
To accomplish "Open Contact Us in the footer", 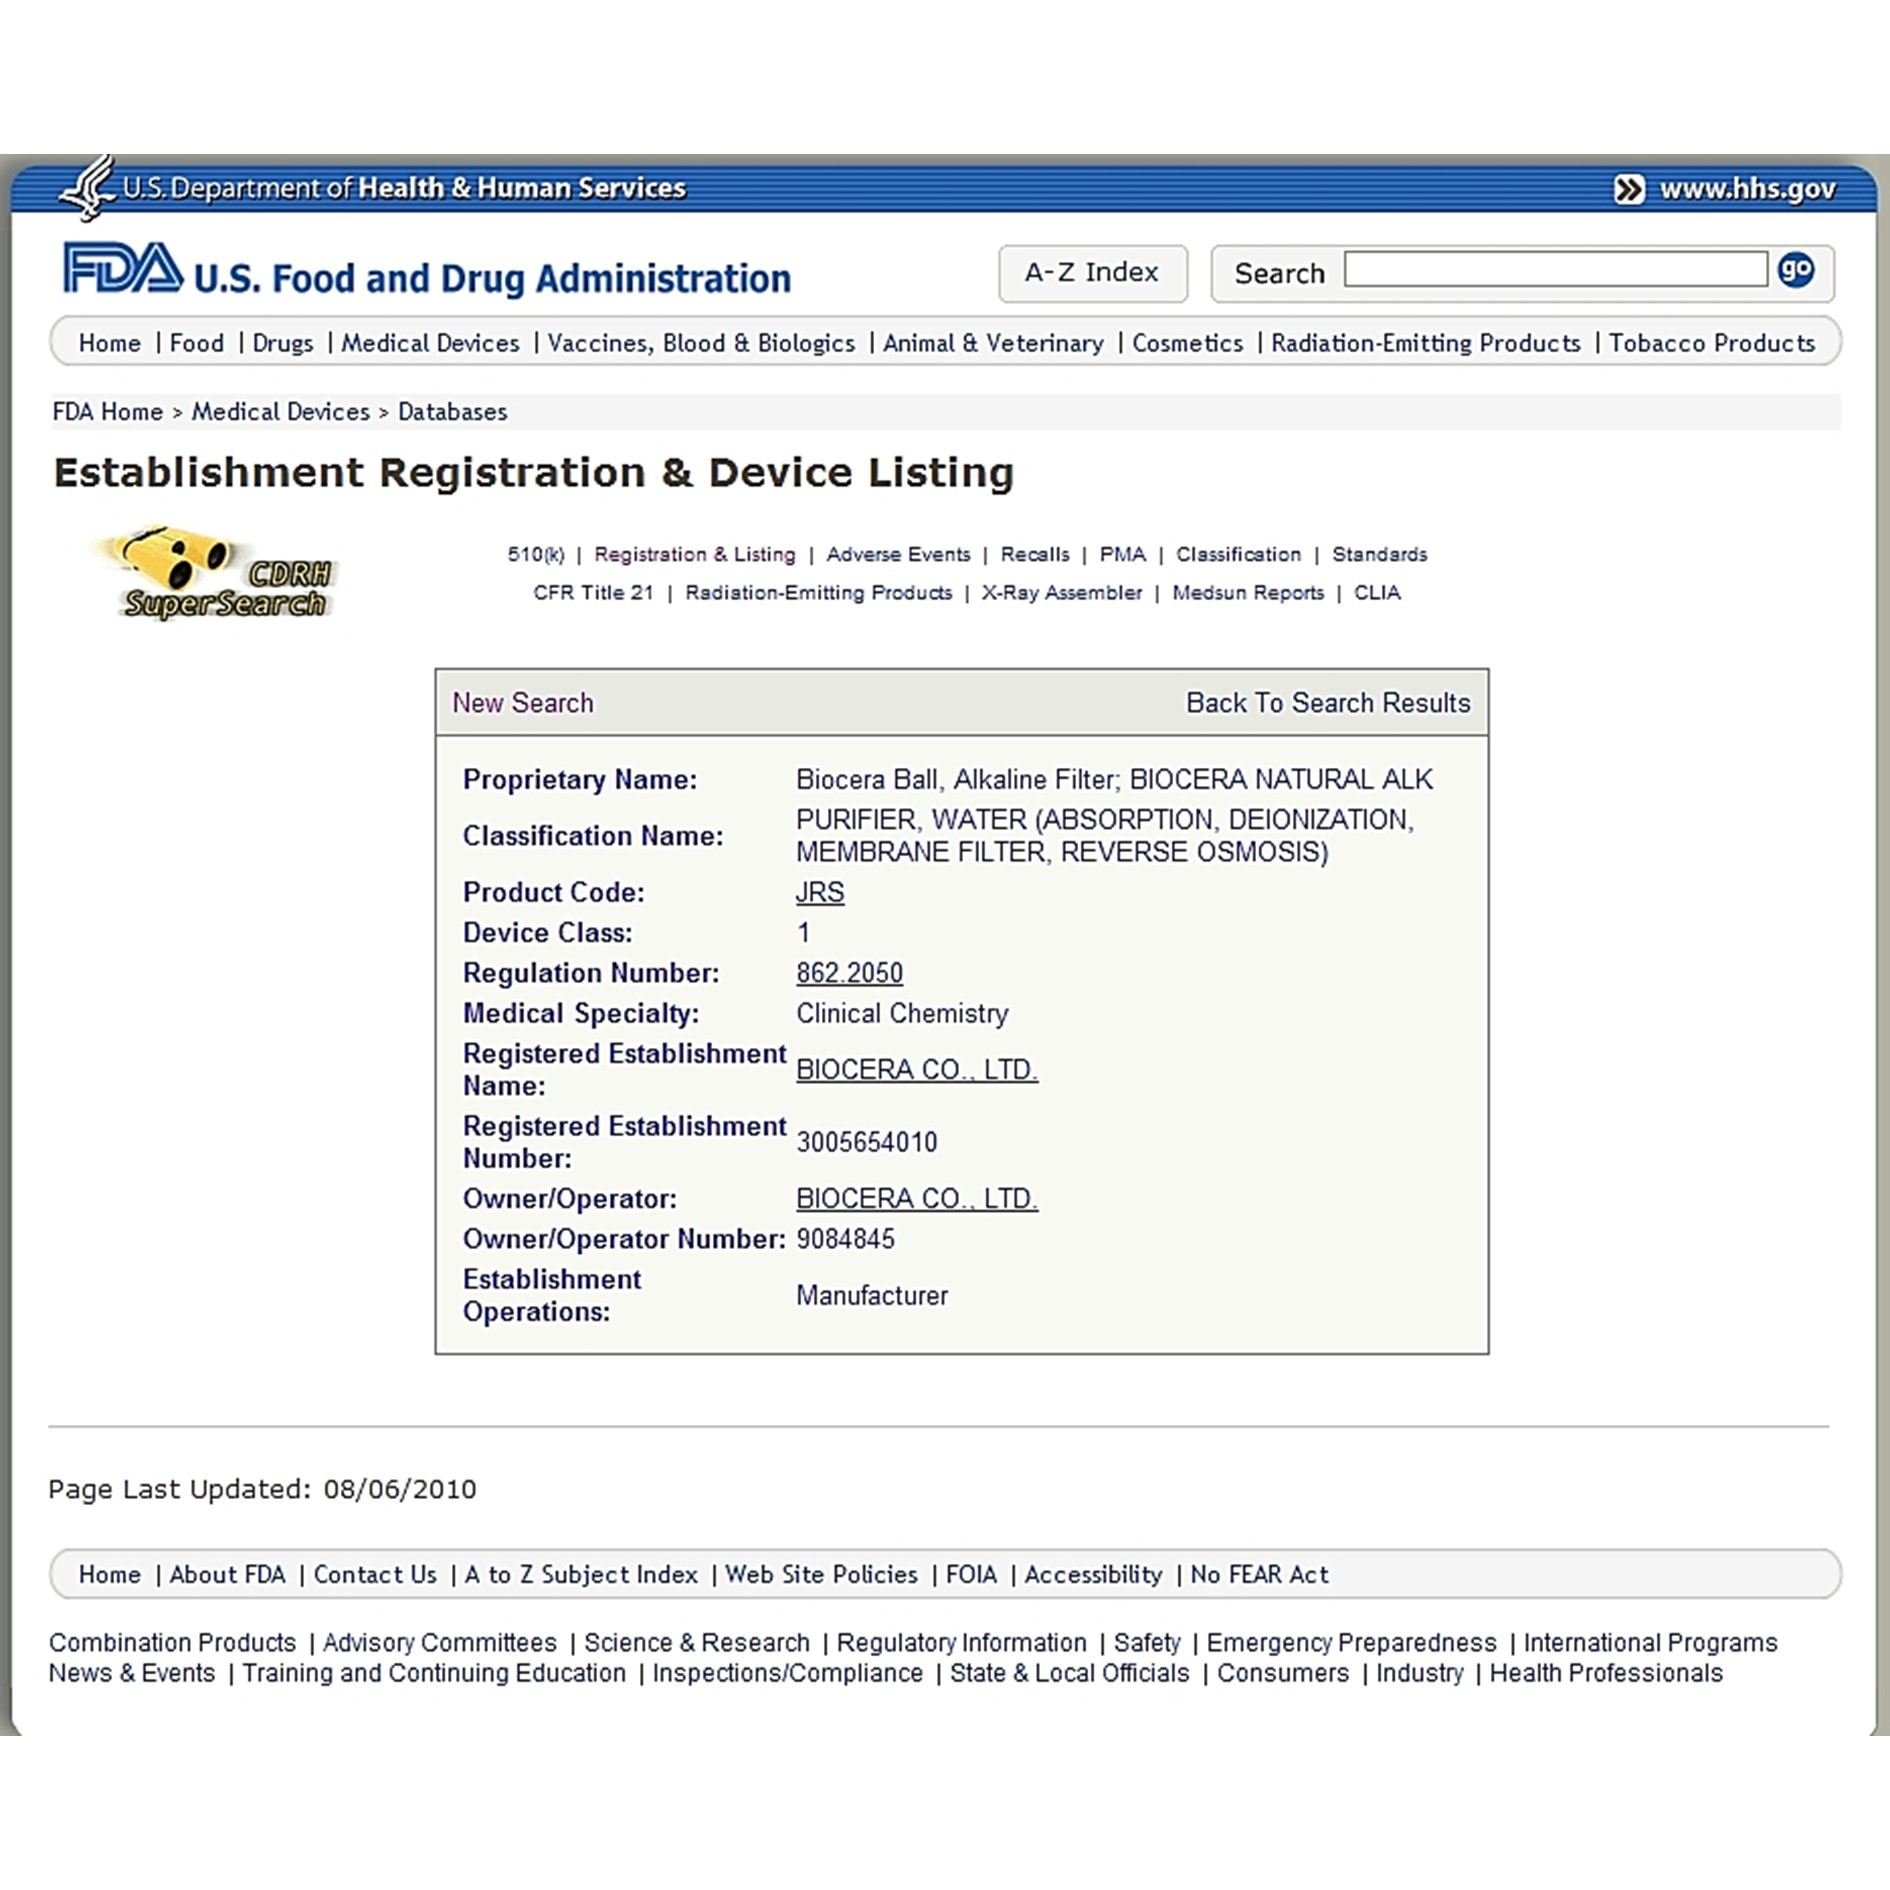I will tap(375, 1574).
